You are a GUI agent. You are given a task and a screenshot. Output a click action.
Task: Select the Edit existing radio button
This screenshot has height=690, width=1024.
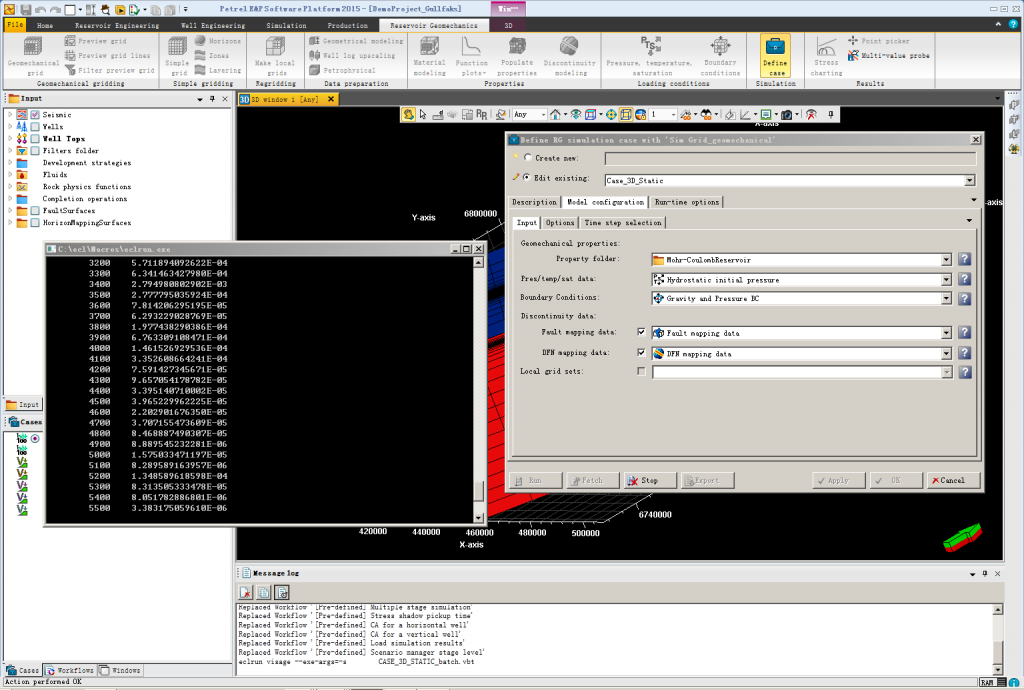coord(526,178)
